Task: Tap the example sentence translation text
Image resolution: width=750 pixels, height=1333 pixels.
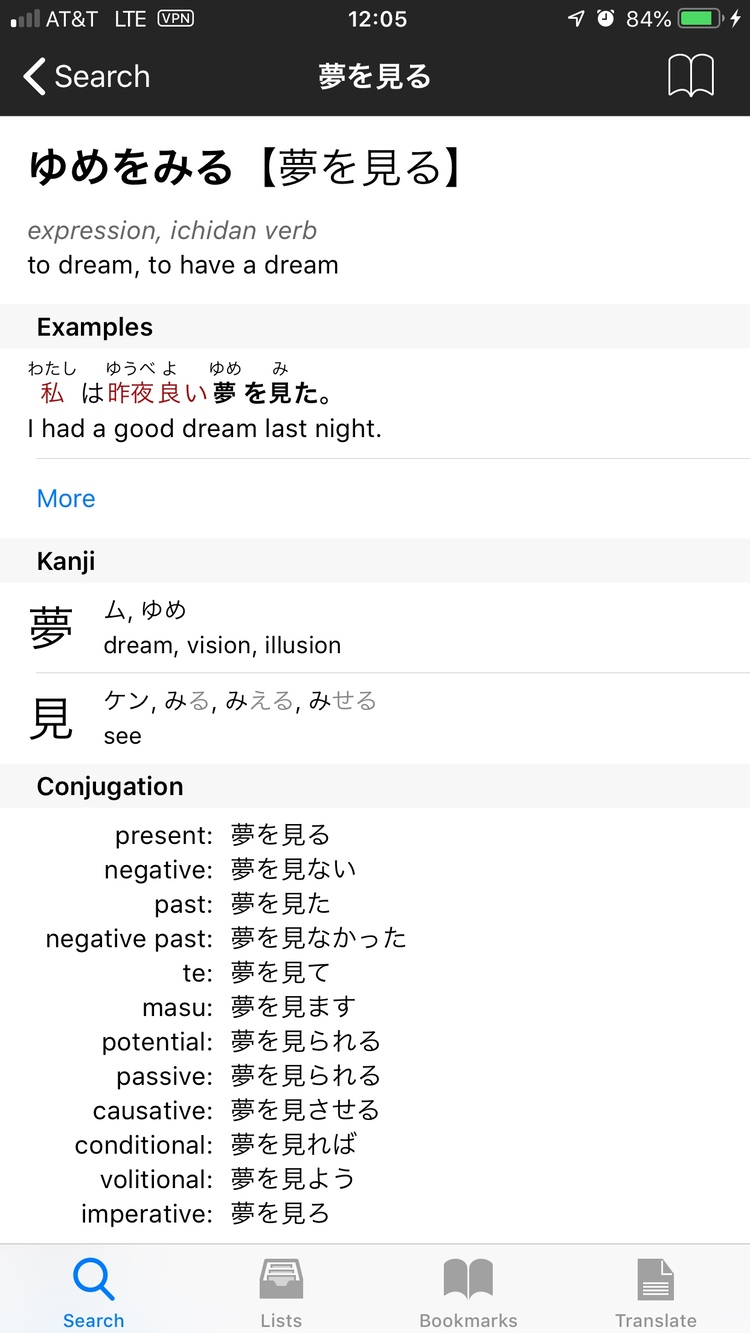Action: point(205,430)
